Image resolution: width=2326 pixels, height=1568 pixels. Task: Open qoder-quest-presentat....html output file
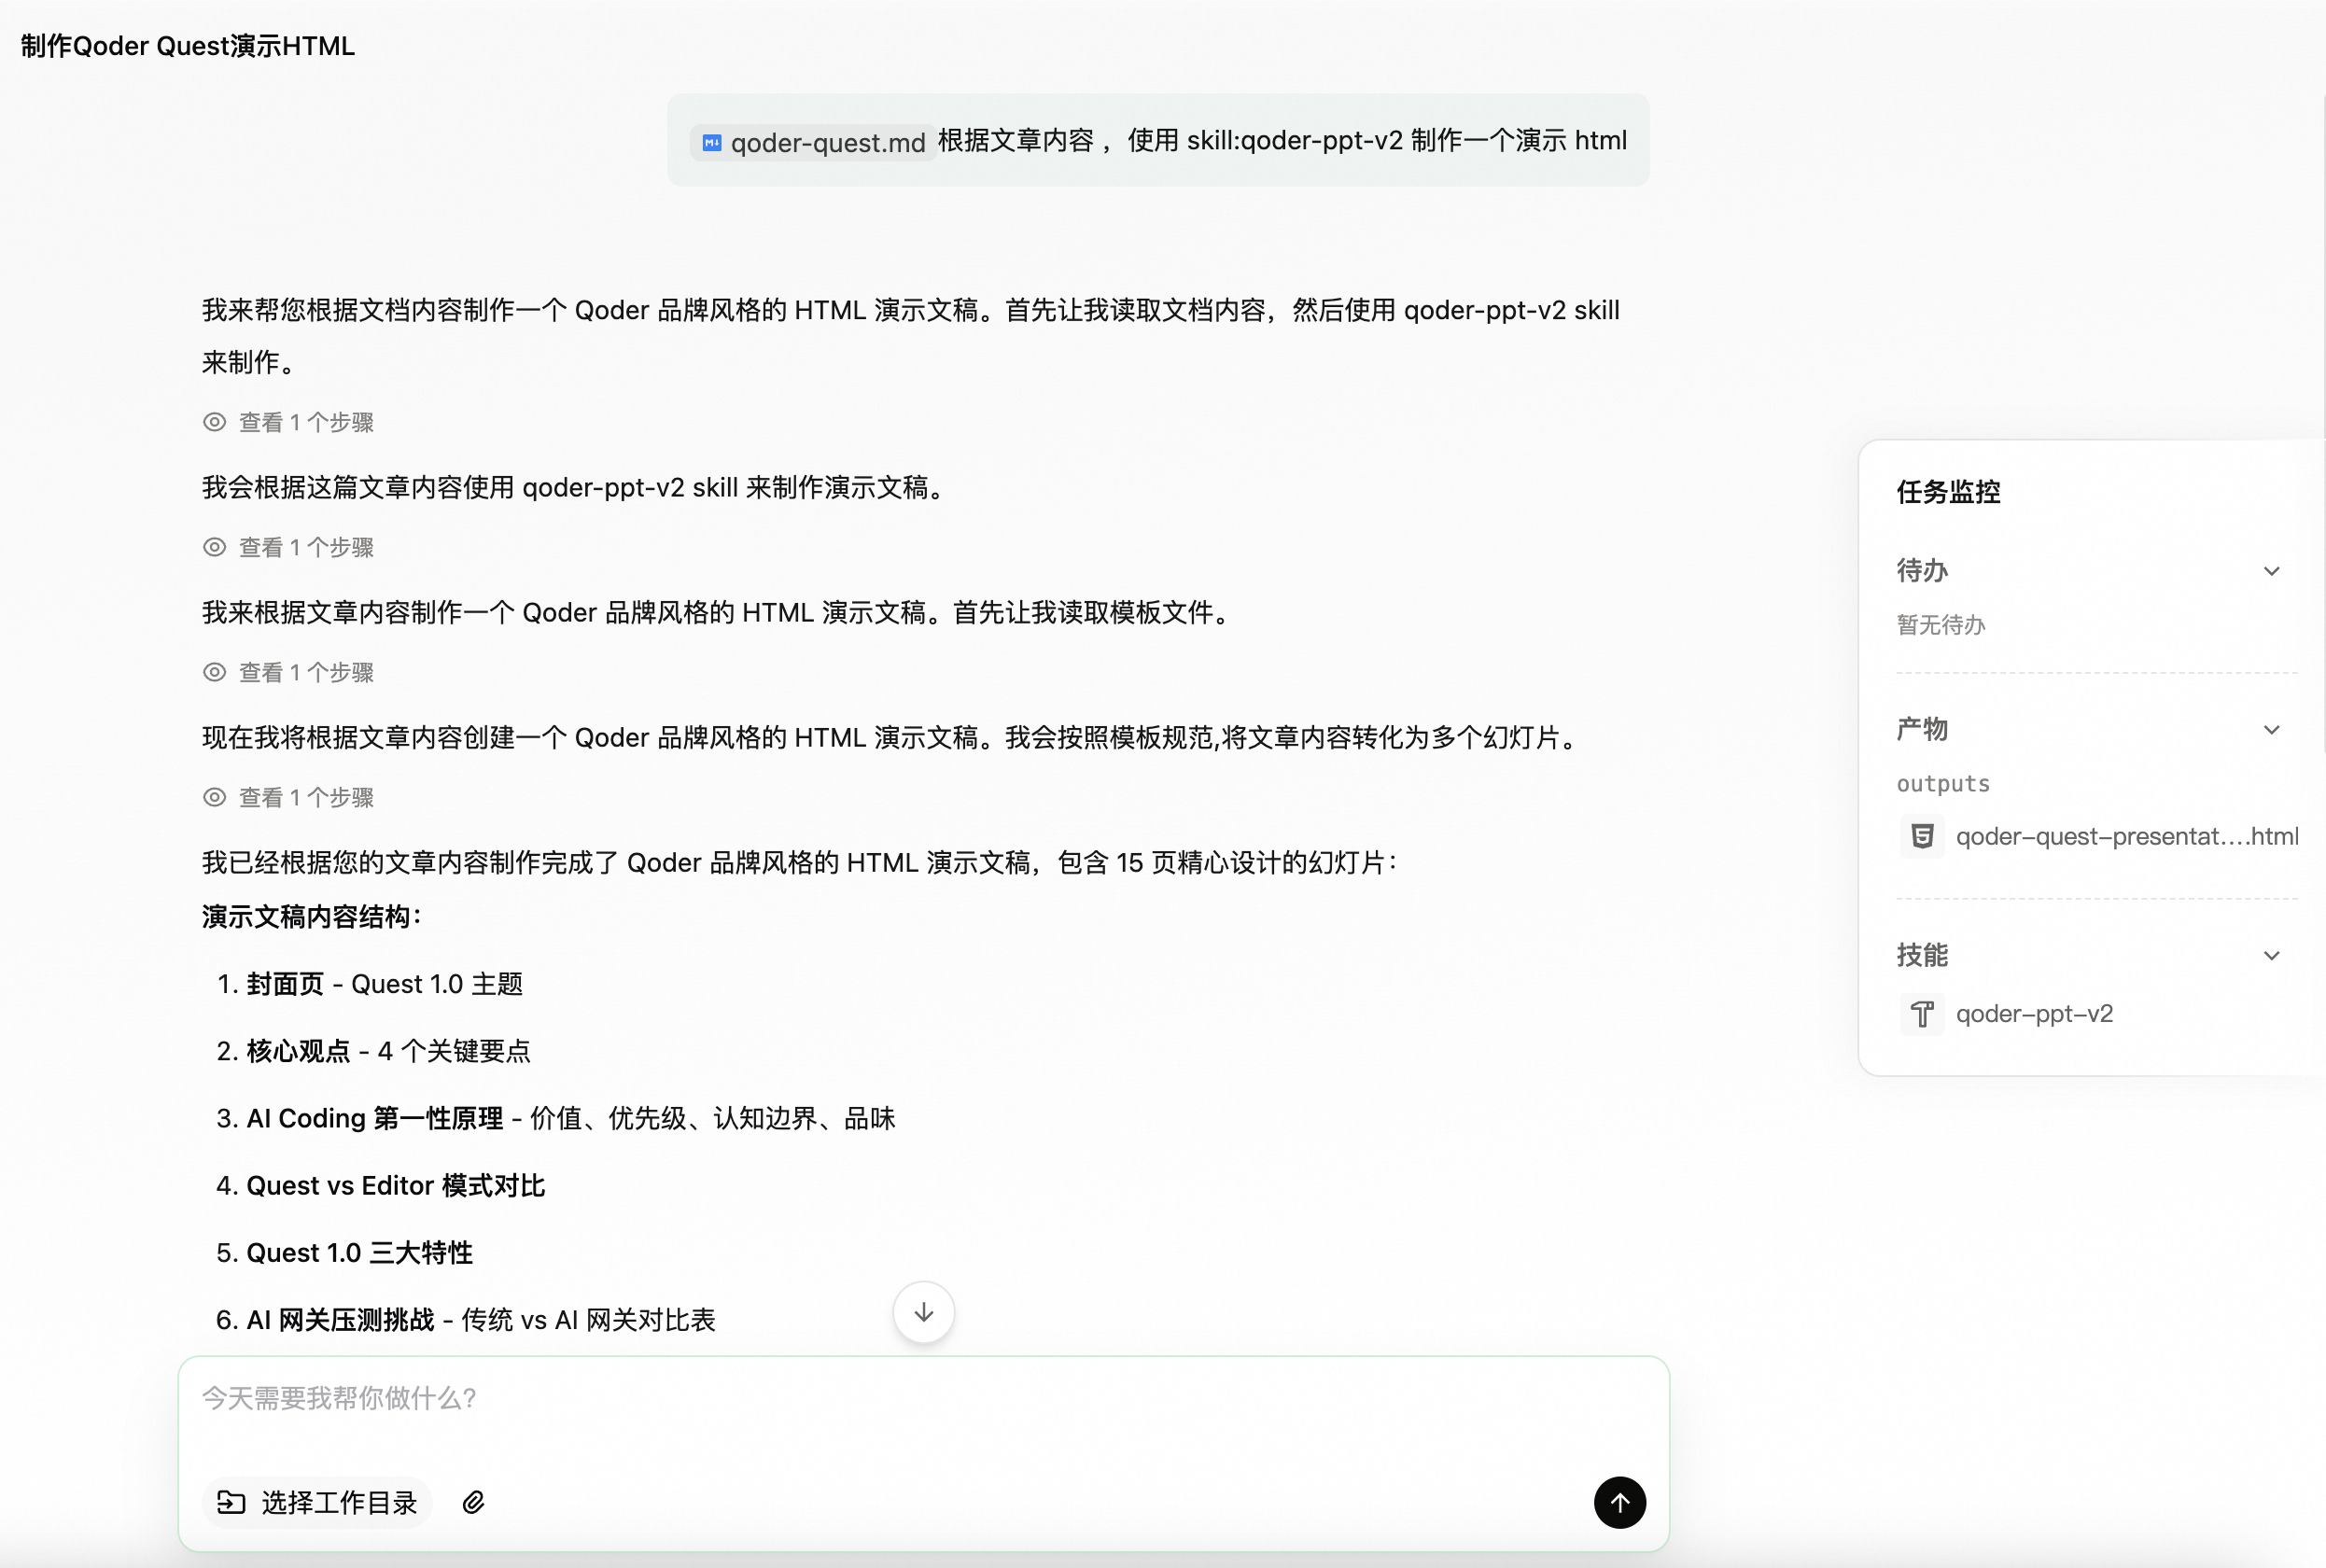click(x=2126, y=836)
